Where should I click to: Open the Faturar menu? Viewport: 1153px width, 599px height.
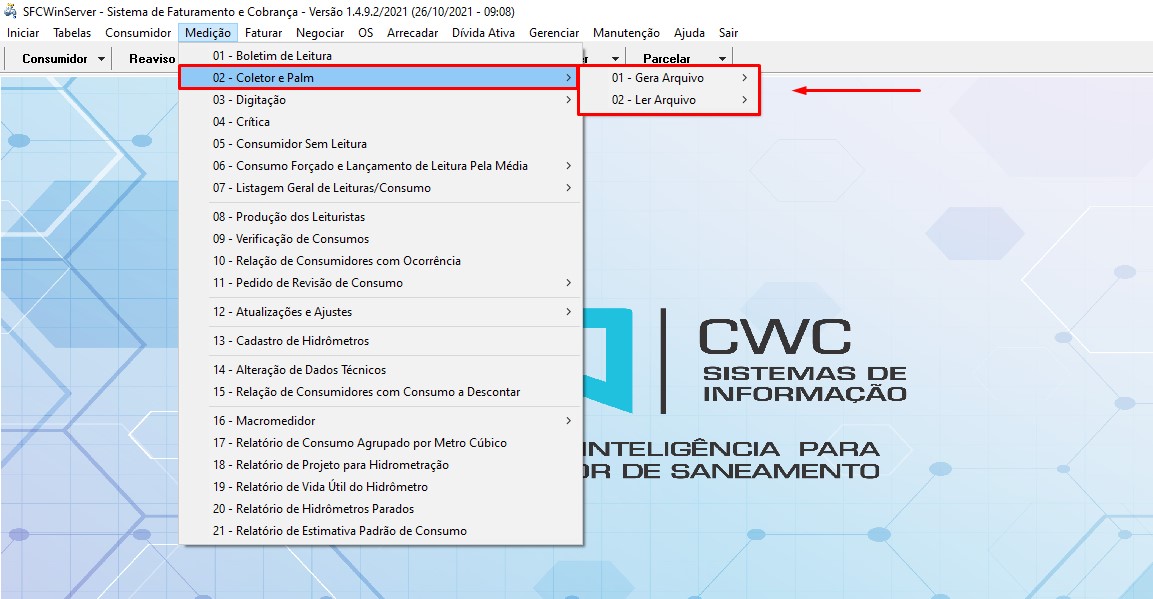coord(263,33)
